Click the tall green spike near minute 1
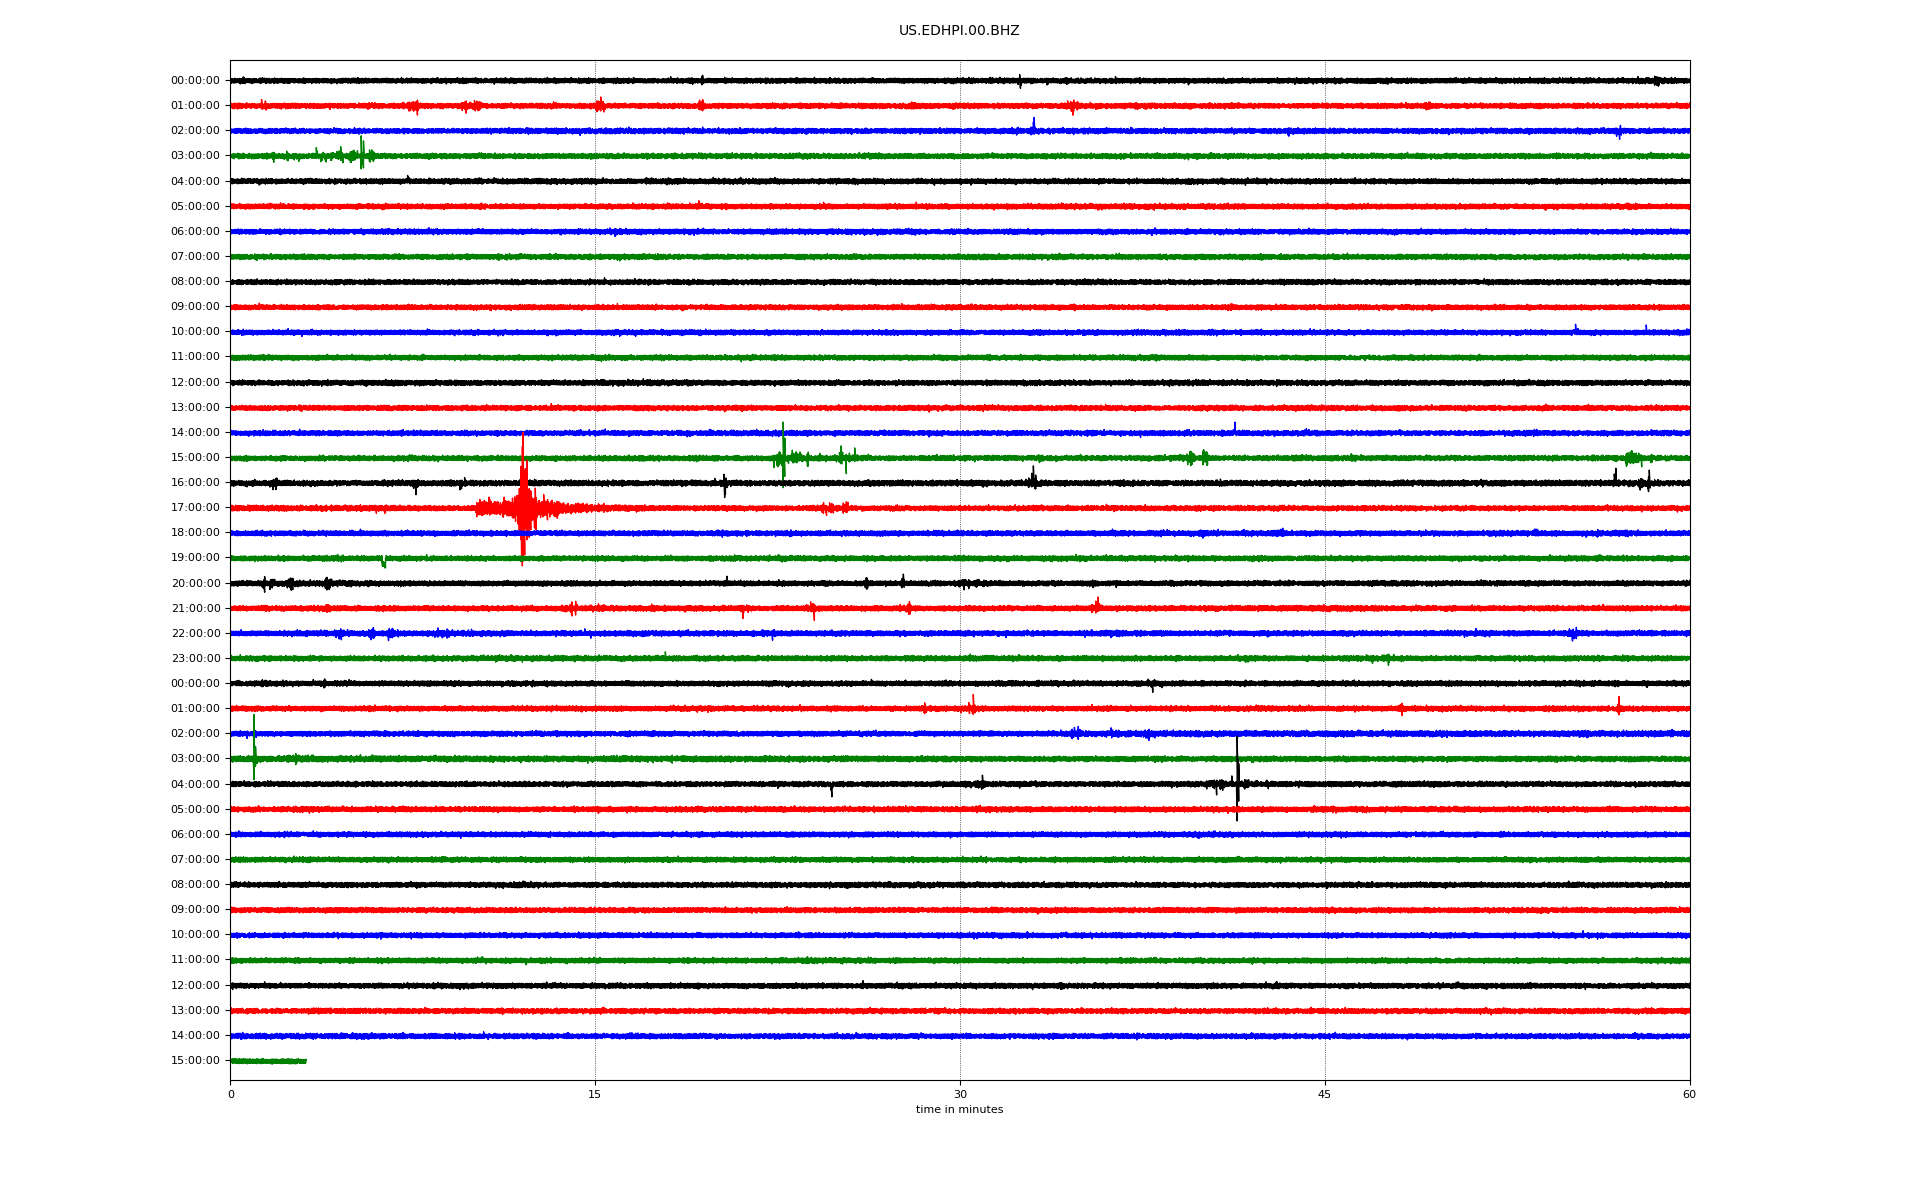The image size is (1920, 1200). click(x=254, y=748)
